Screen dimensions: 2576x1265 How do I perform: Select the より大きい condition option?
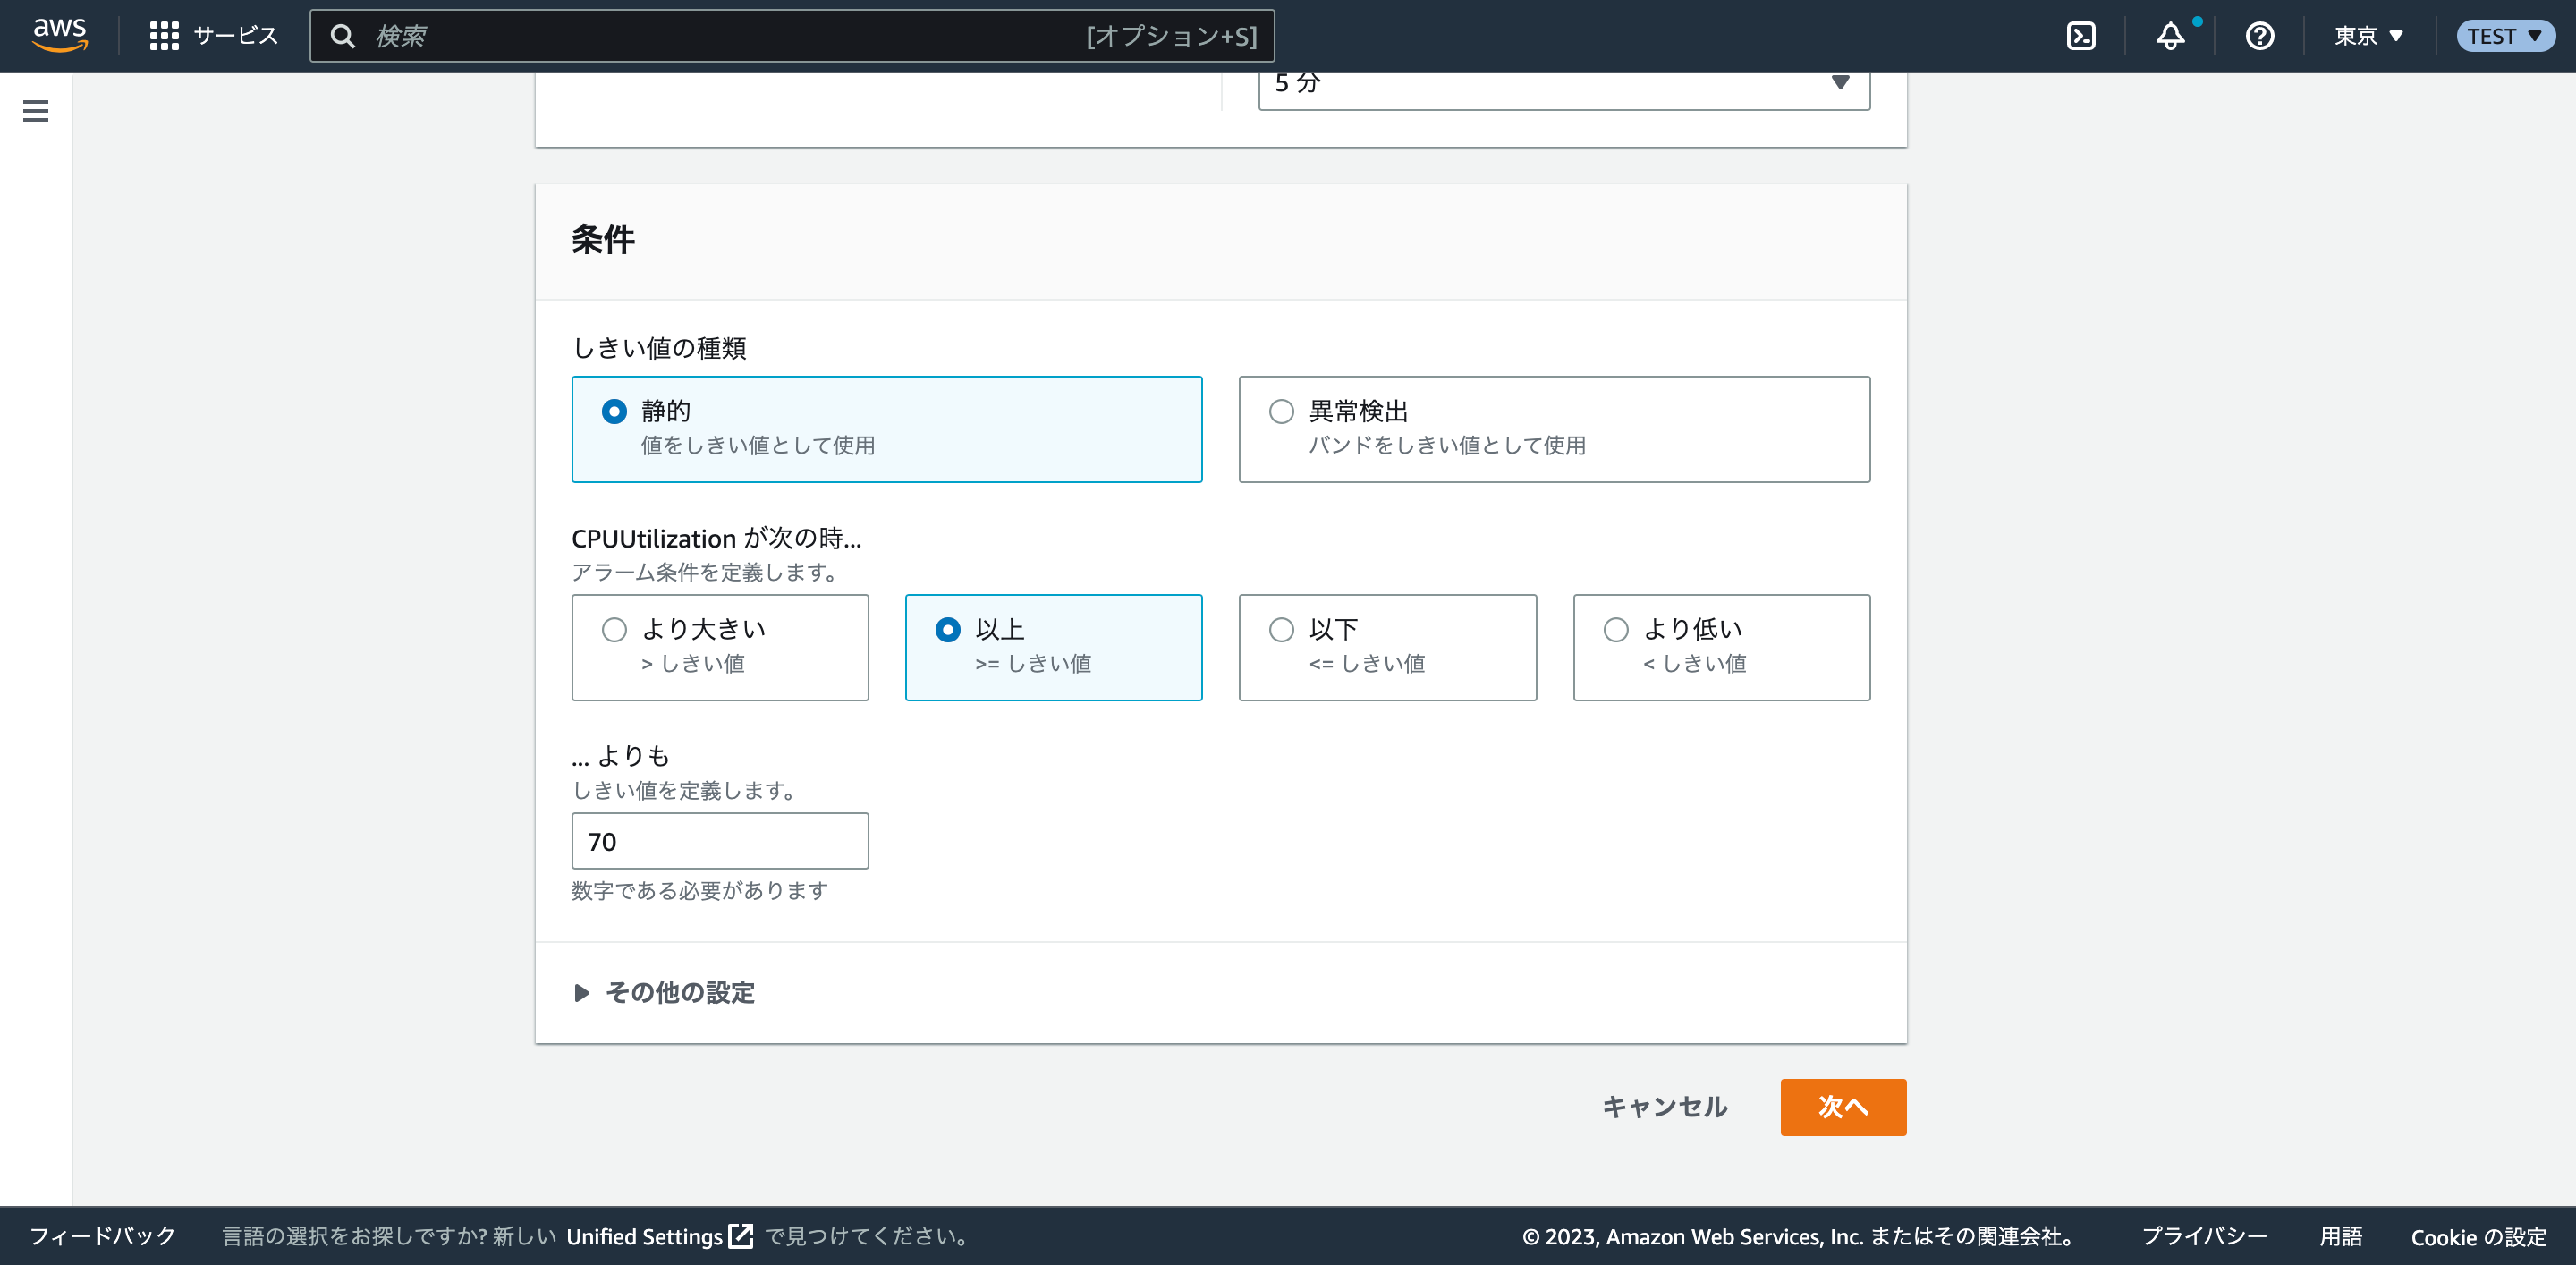[x=614, y=630]
